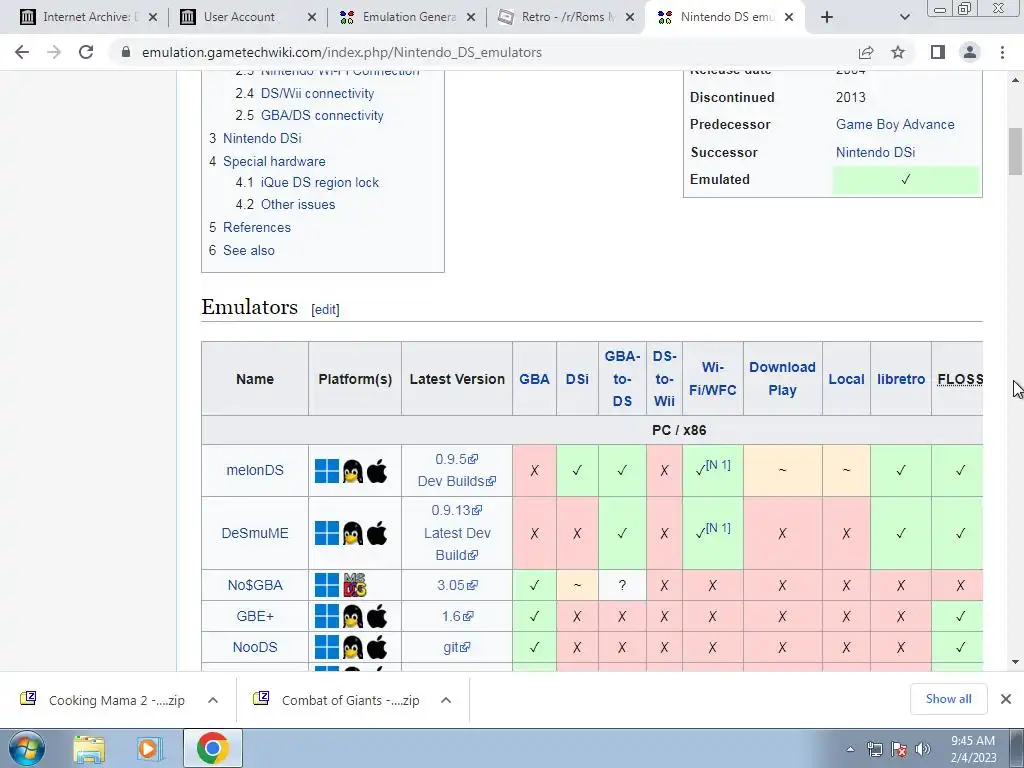The image size is (1024, 768).
Task: Click the libretro column header link
Action: point(901,379)
